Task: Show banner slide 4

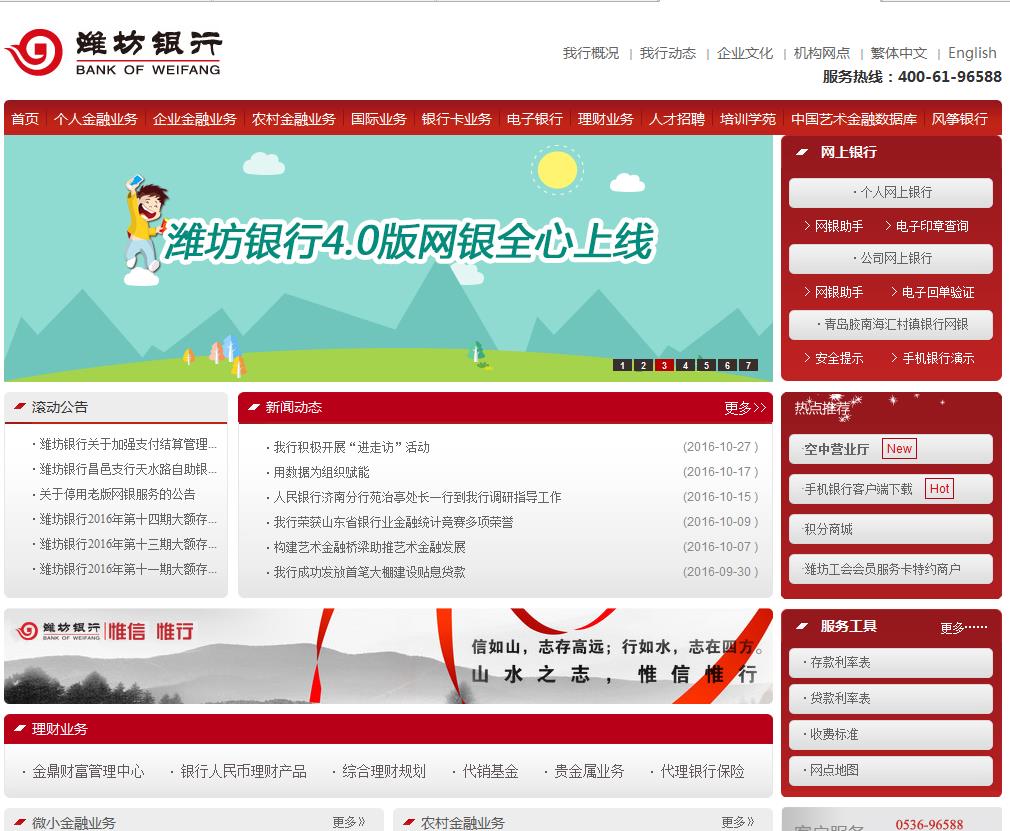Action: coord(685,365)
